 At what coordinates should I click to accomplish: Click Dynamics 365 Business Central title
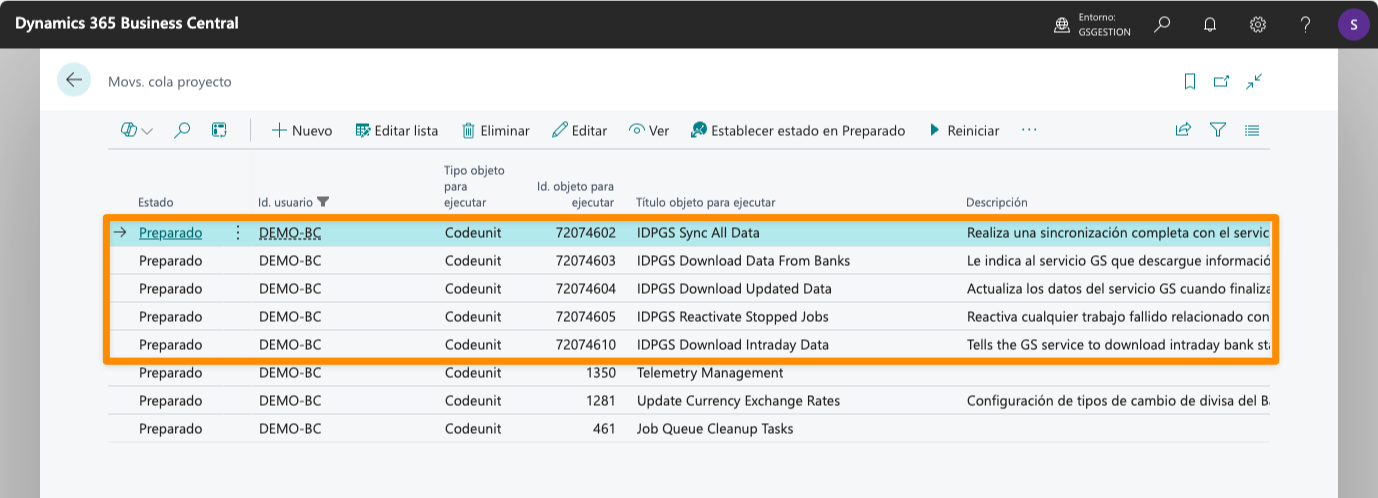[x=127, y=23]
